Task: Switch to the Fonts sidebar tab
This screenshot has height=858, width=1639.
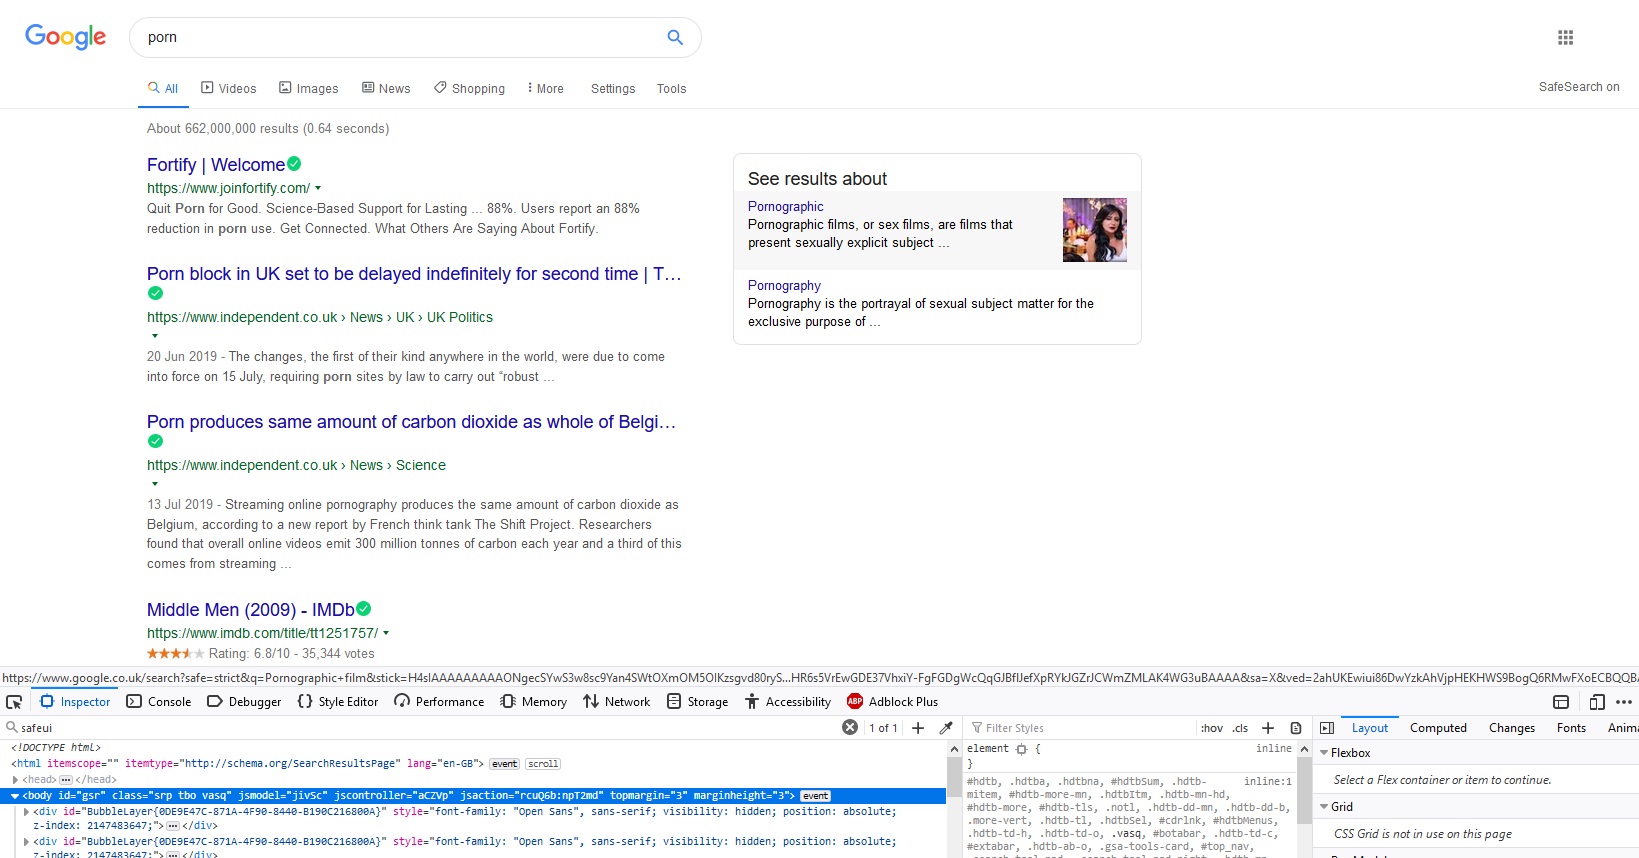Action: pyautogui.click(x=1571, y=728)
